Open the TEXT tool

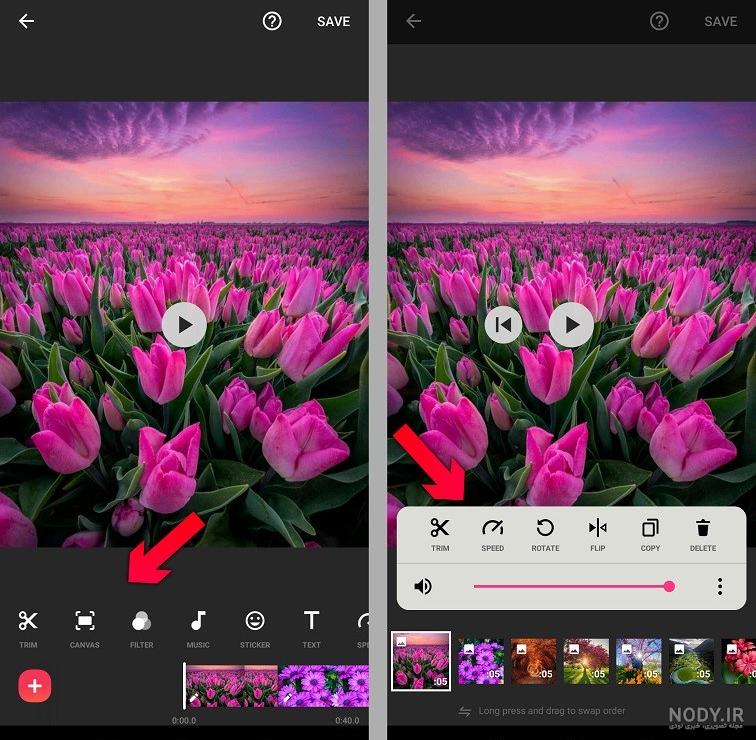coord(311,628)
